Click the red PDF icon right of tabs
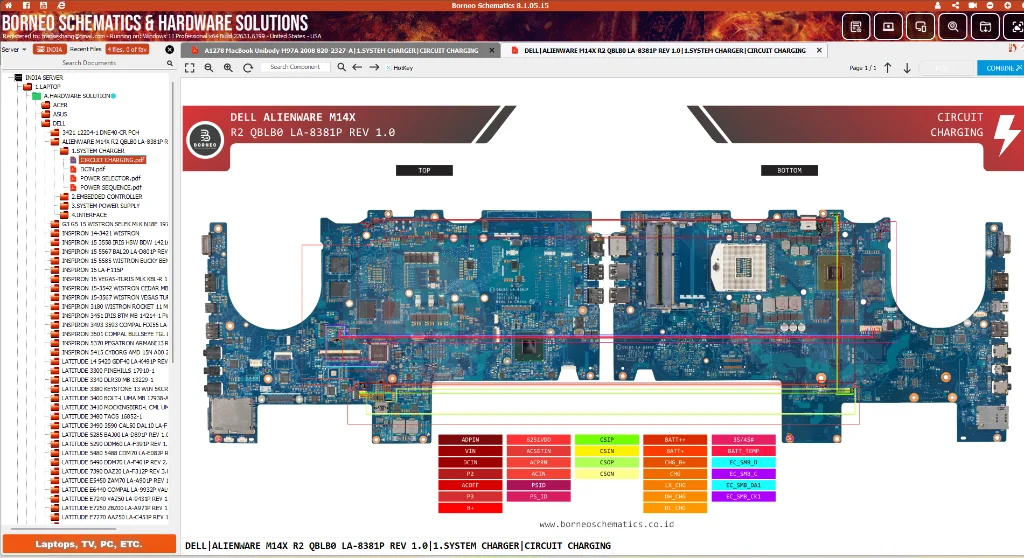The width and height of the screenshot is (1024, 558). pos(1012,48)
